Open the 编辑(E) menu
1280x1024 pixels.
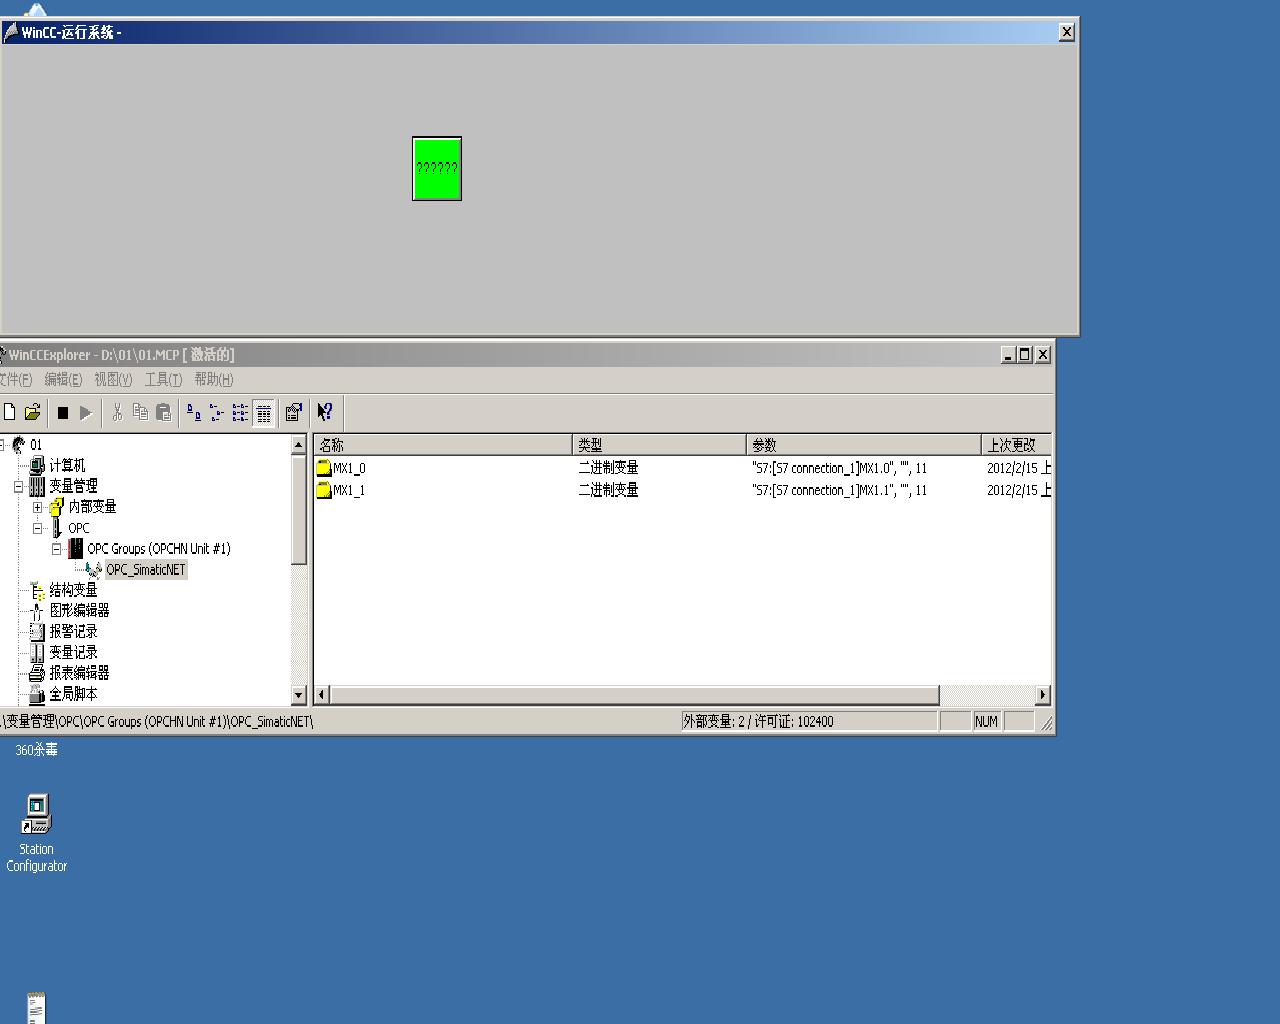pyautogui.click(x=63, y=380)
